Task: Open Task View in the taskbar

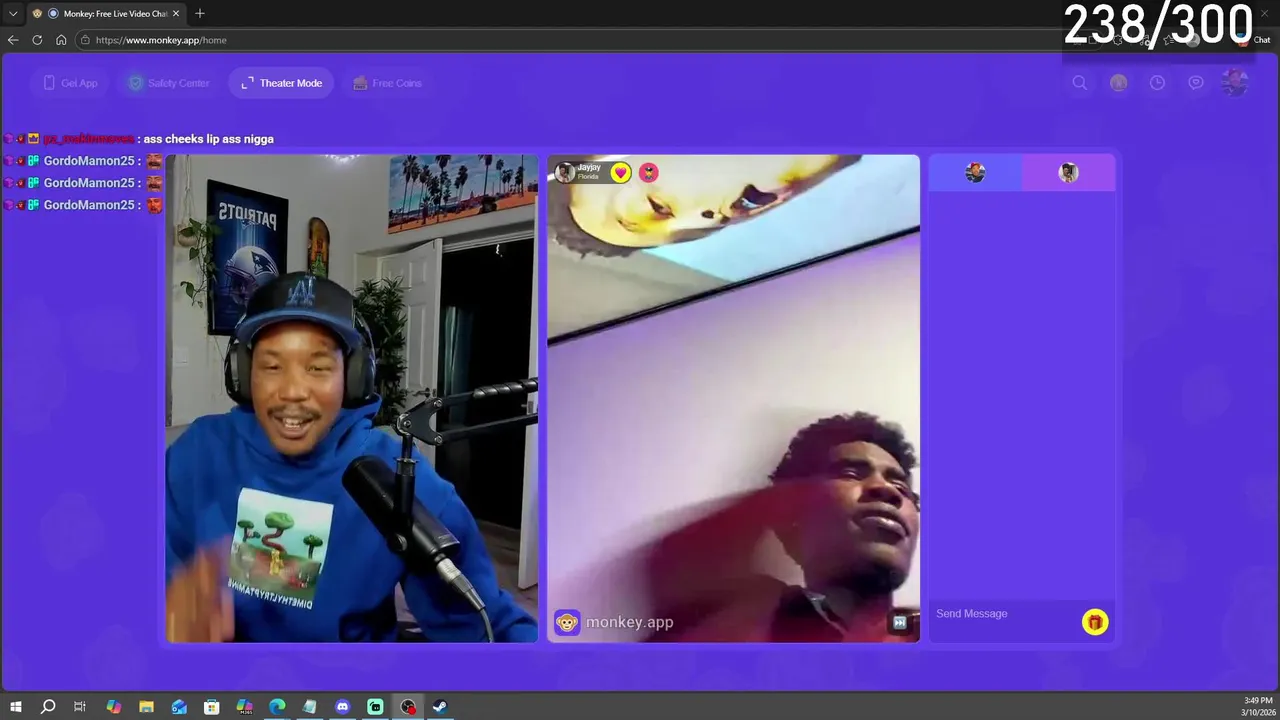Action: click(80, 707)
